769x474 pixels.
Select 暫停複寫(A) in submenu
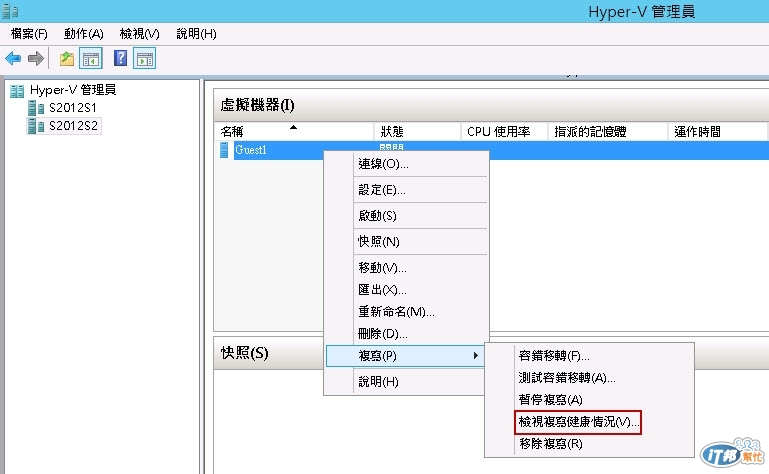point(590,400)
